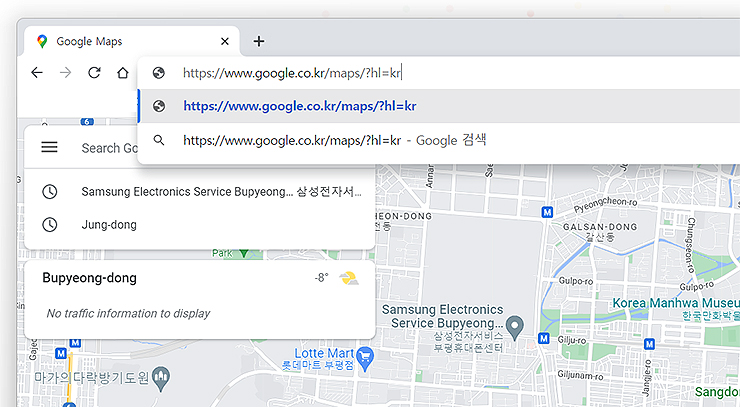Open a new browser tab
The width and height of the screenshot is (740, 407).
[259, 41]
